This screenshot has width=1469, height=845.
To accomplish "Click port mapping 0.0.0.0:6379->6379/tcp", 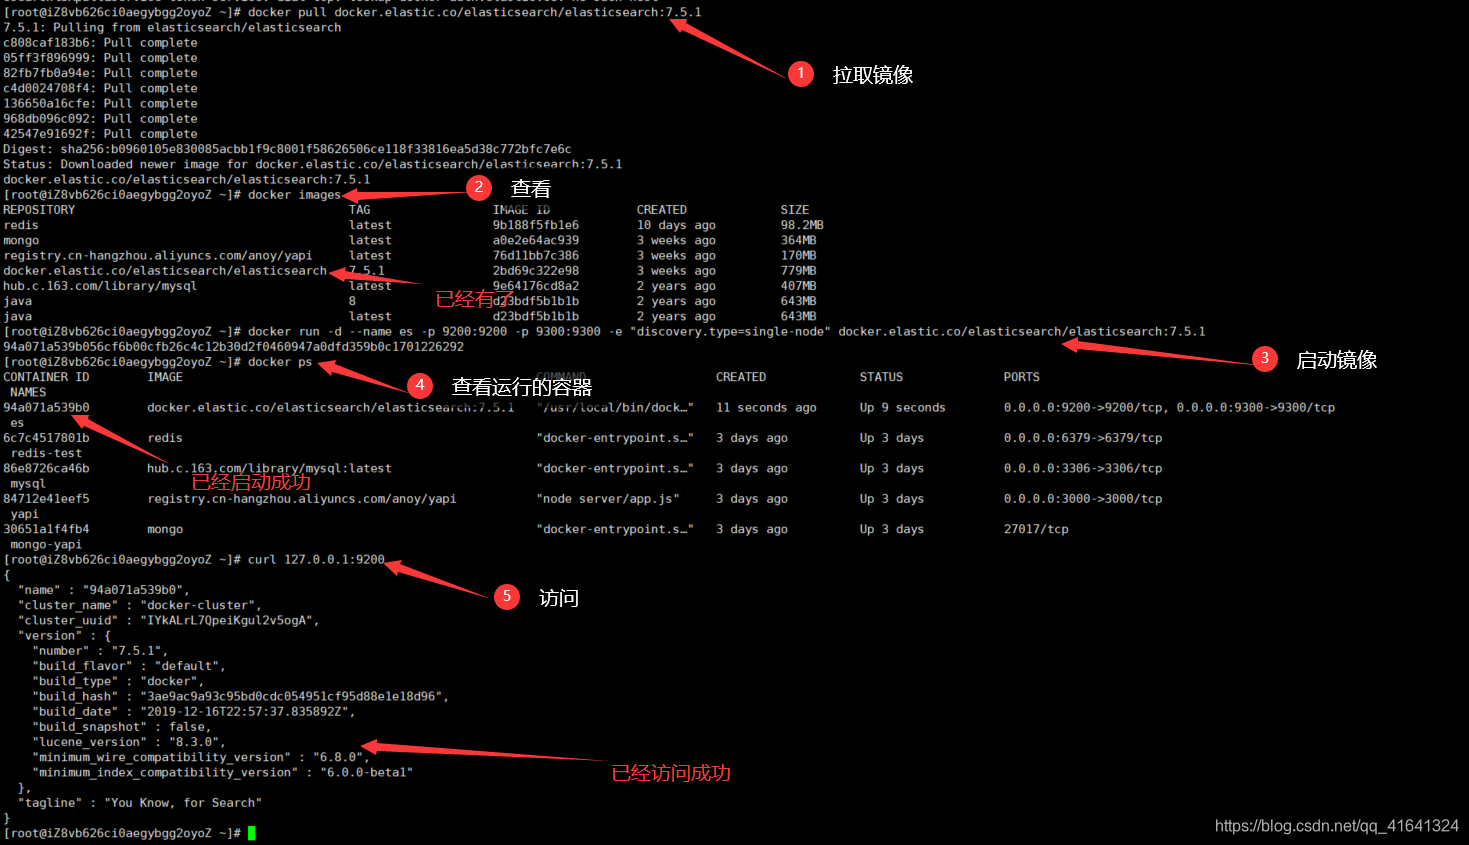I will [x=1083, y=438].
